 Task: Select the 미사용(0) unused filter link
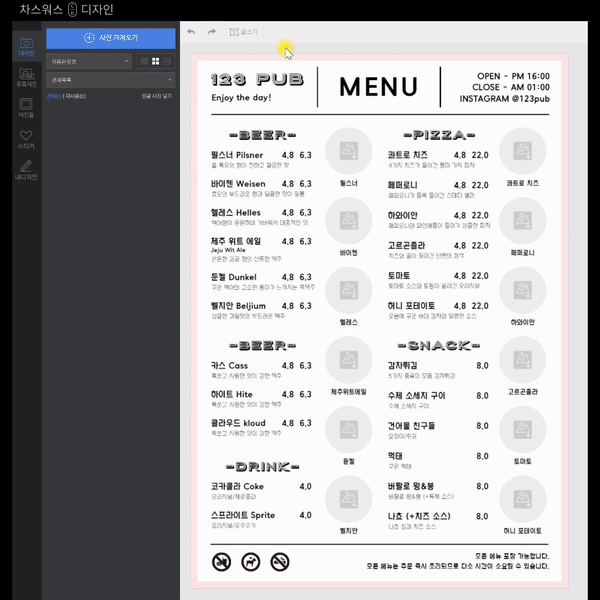pyautogui.click(x=75, y=96)
